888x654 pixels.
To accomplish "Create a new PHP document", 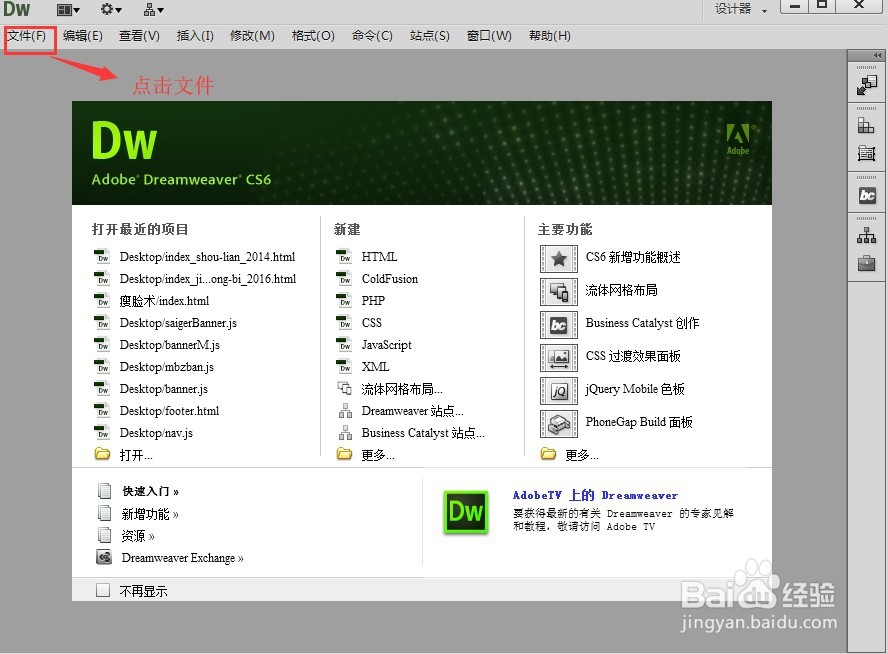I will 373,301.
